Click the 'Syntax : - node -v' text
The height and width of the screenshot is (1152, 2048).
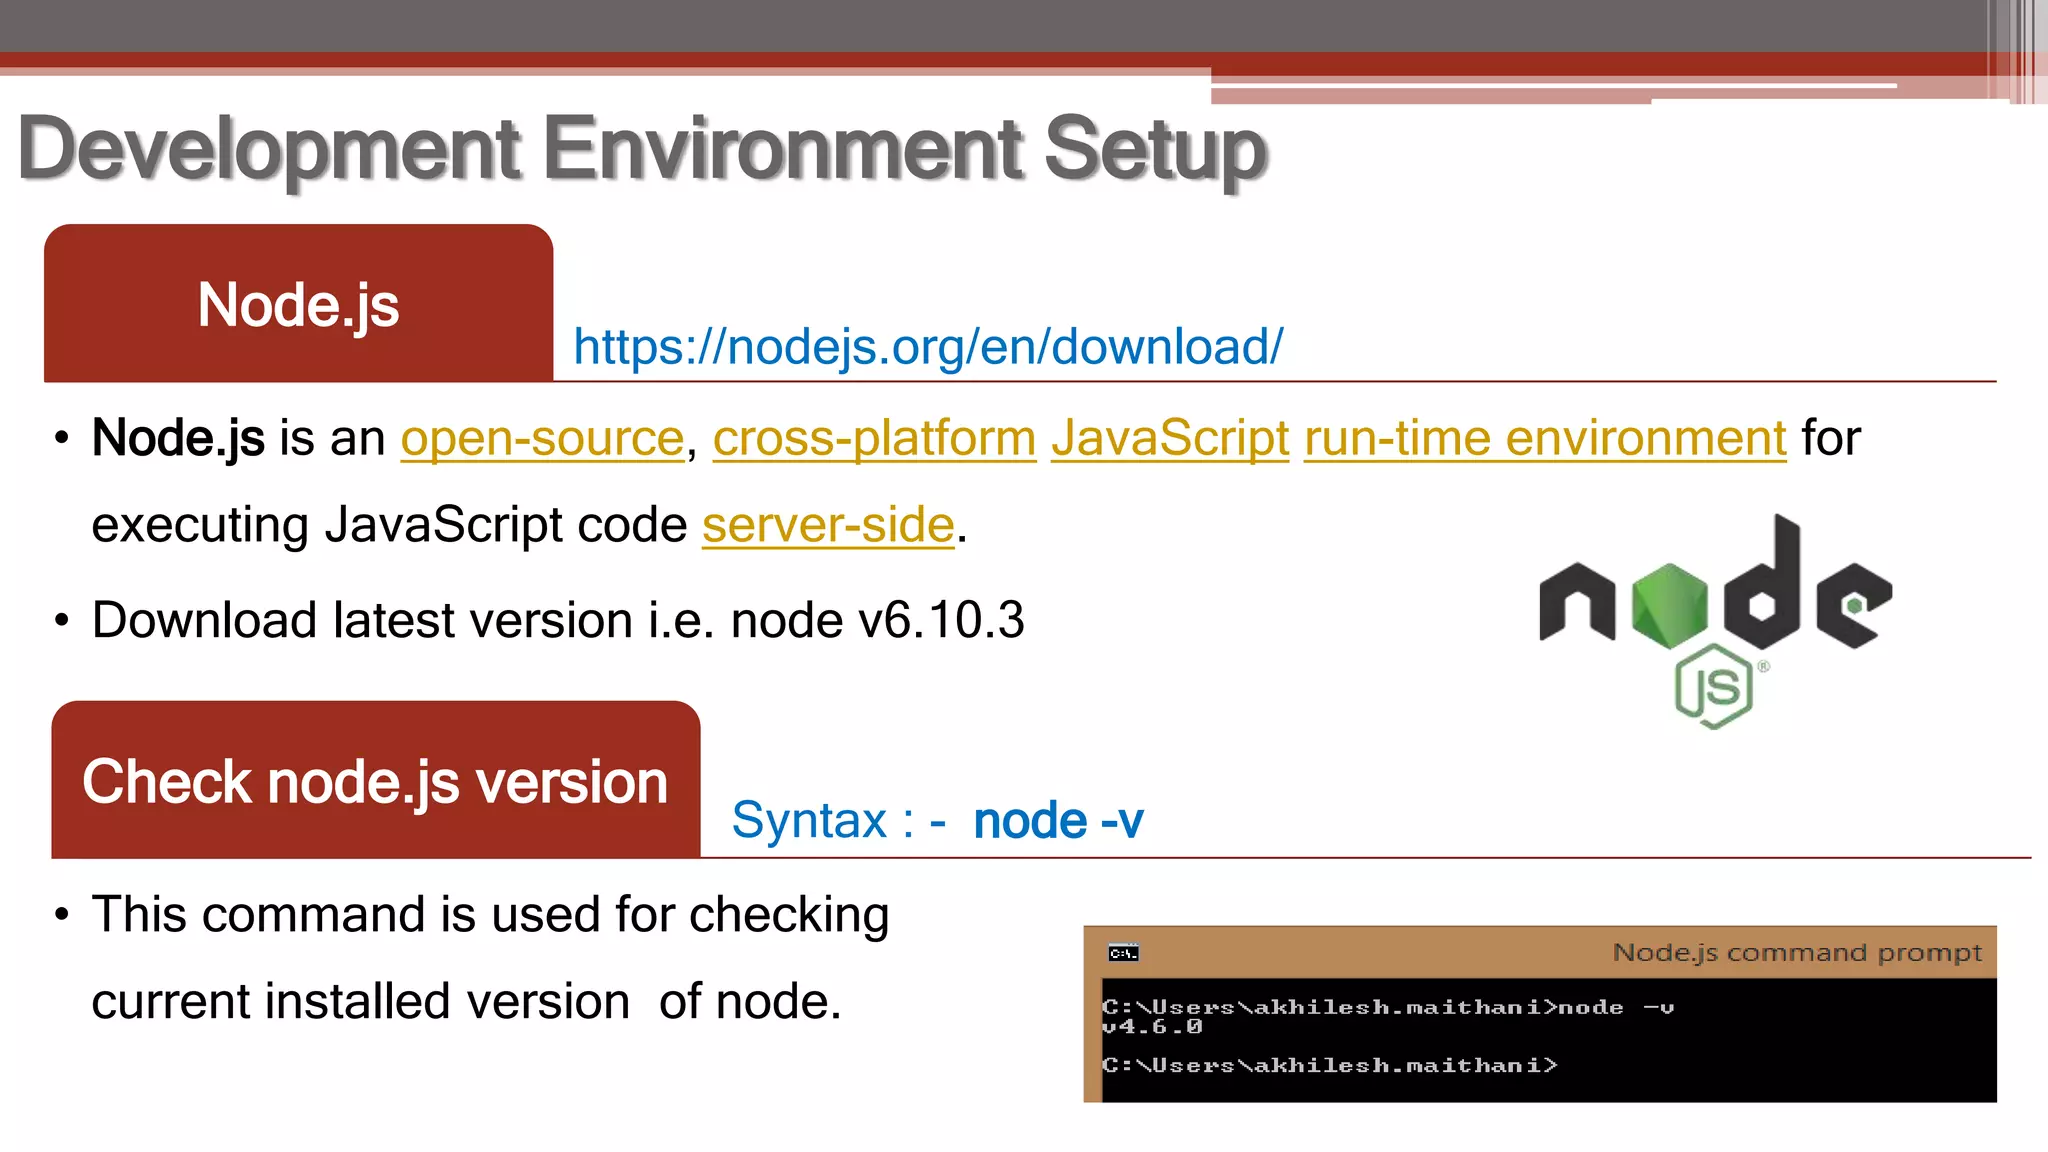click(937, 821)
